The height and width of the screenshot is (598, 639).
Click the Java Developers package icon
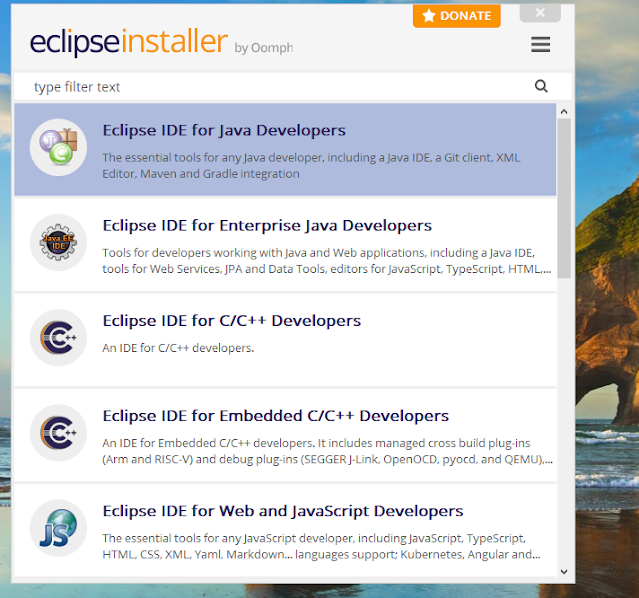coord(58,147)
